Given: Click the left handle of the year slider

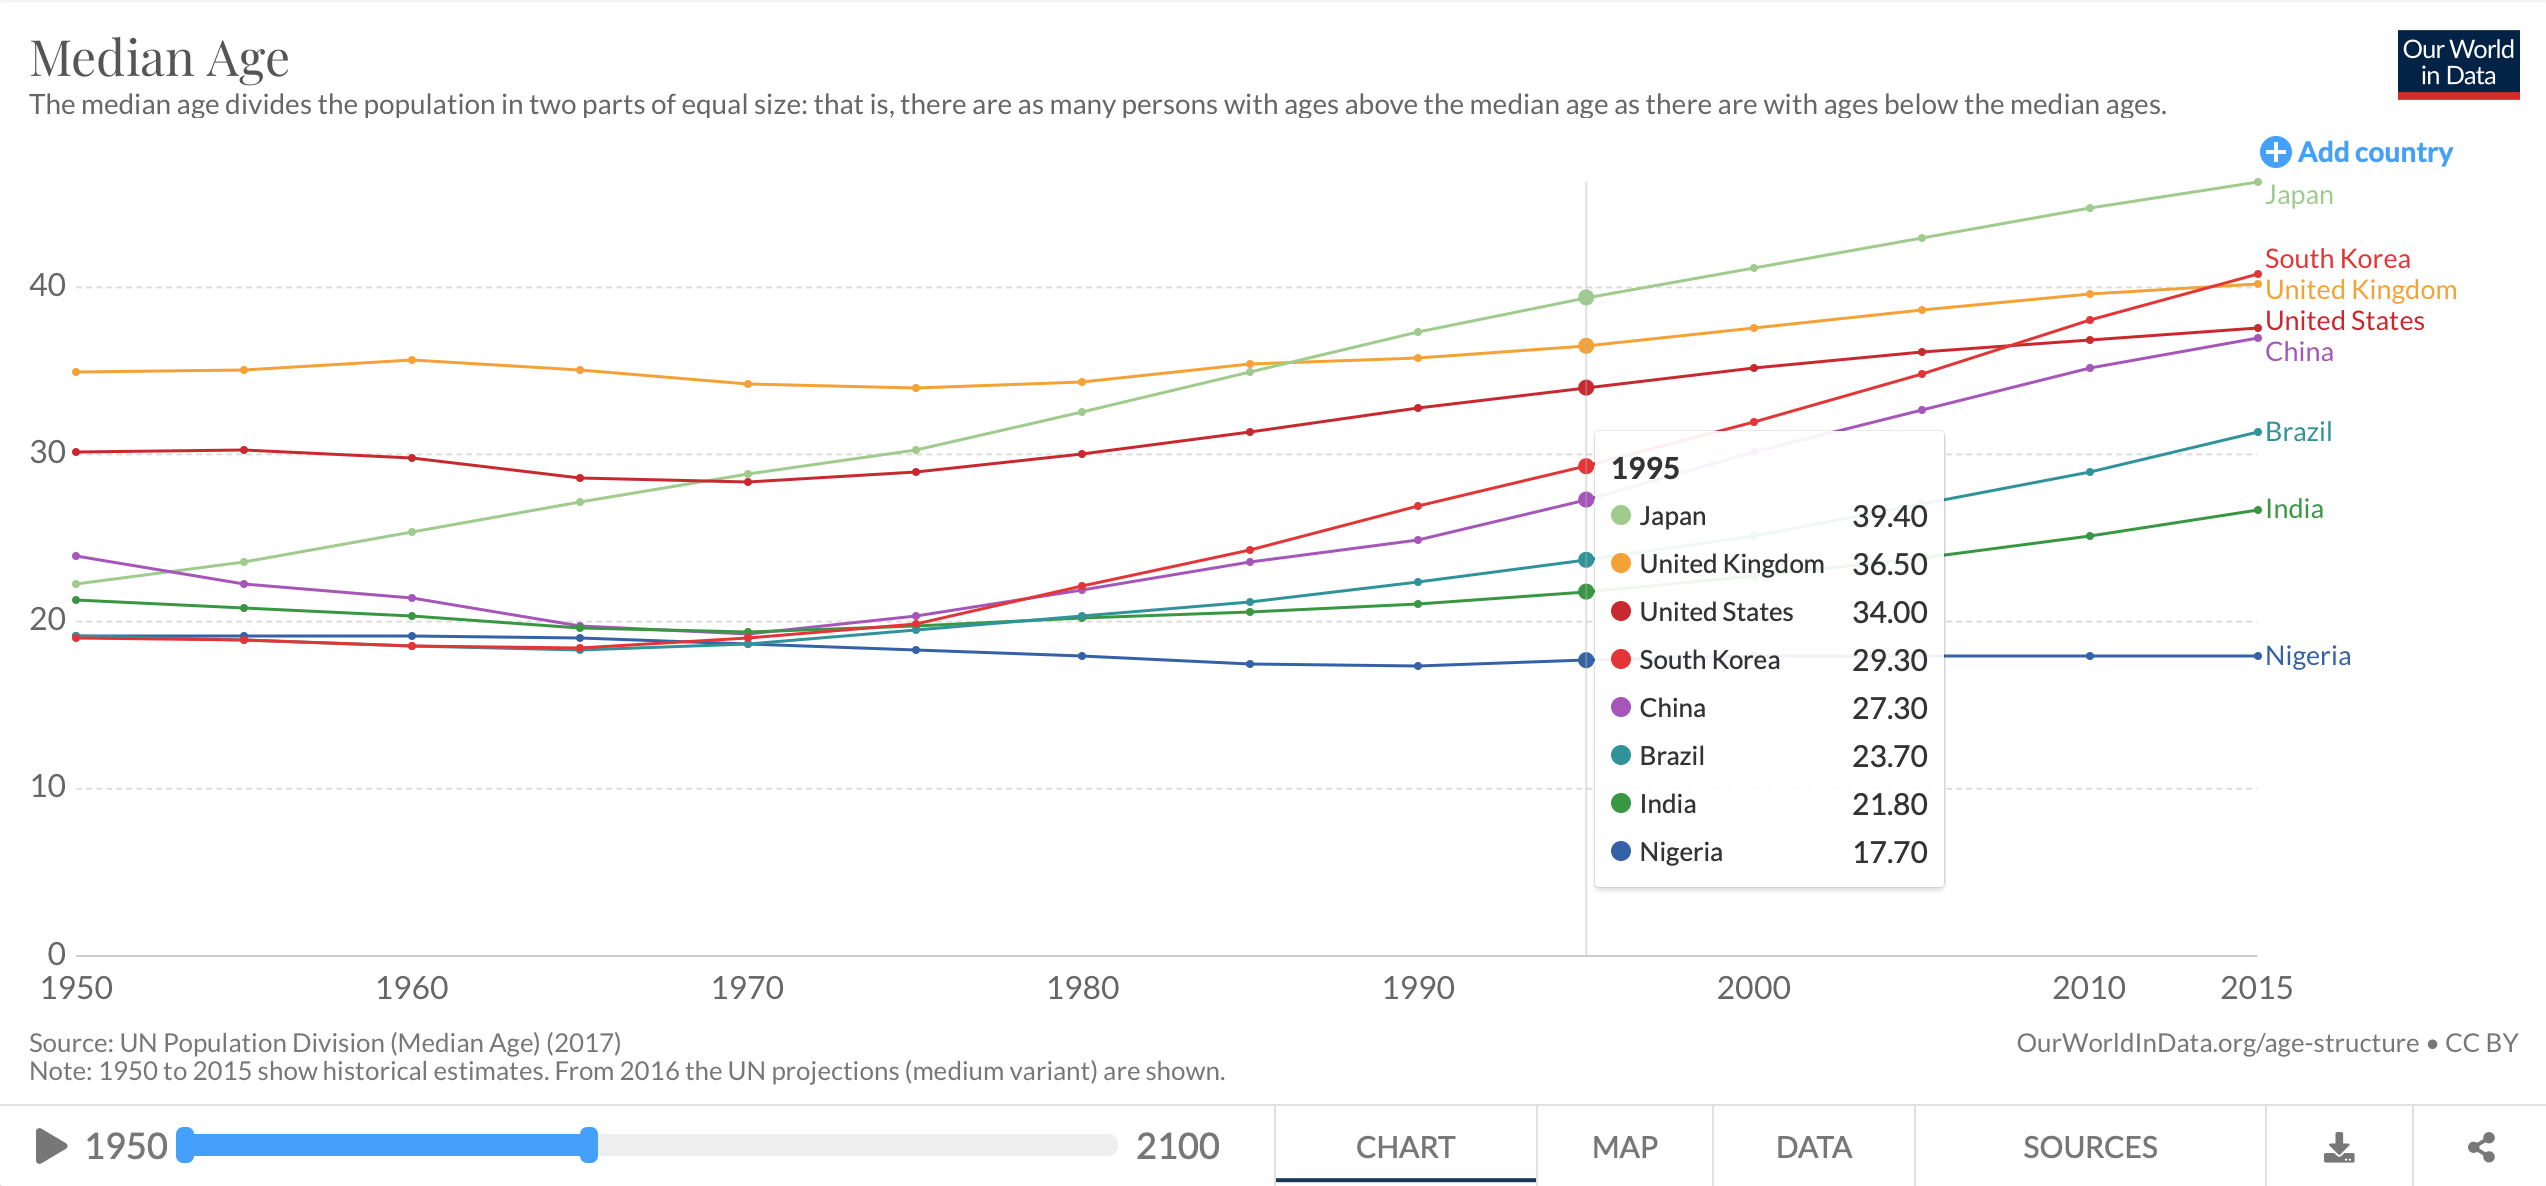Looking at the screenshot, I should [x=185, y=1145].
